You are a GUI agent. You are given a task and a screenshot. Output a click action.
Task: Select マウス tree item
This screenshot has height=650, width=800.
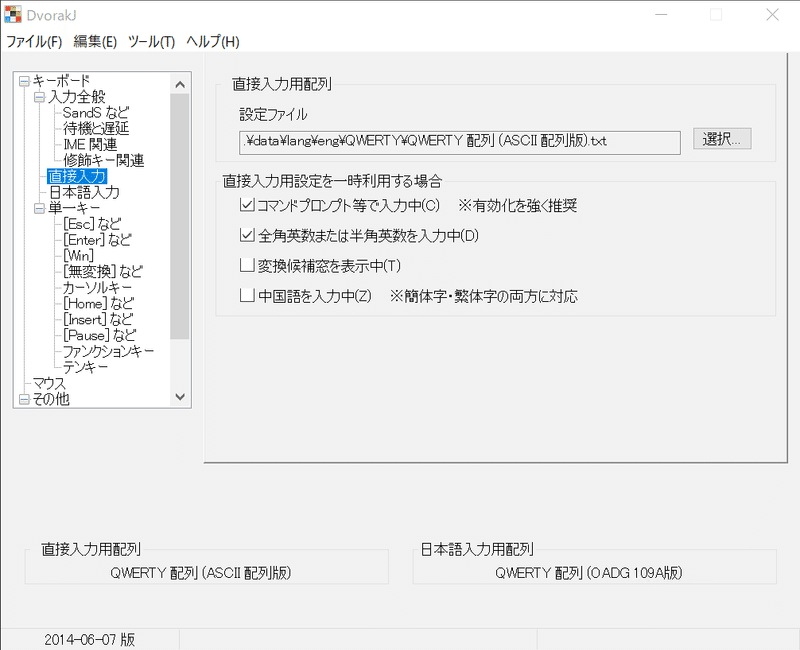click(x=49, y=383)
